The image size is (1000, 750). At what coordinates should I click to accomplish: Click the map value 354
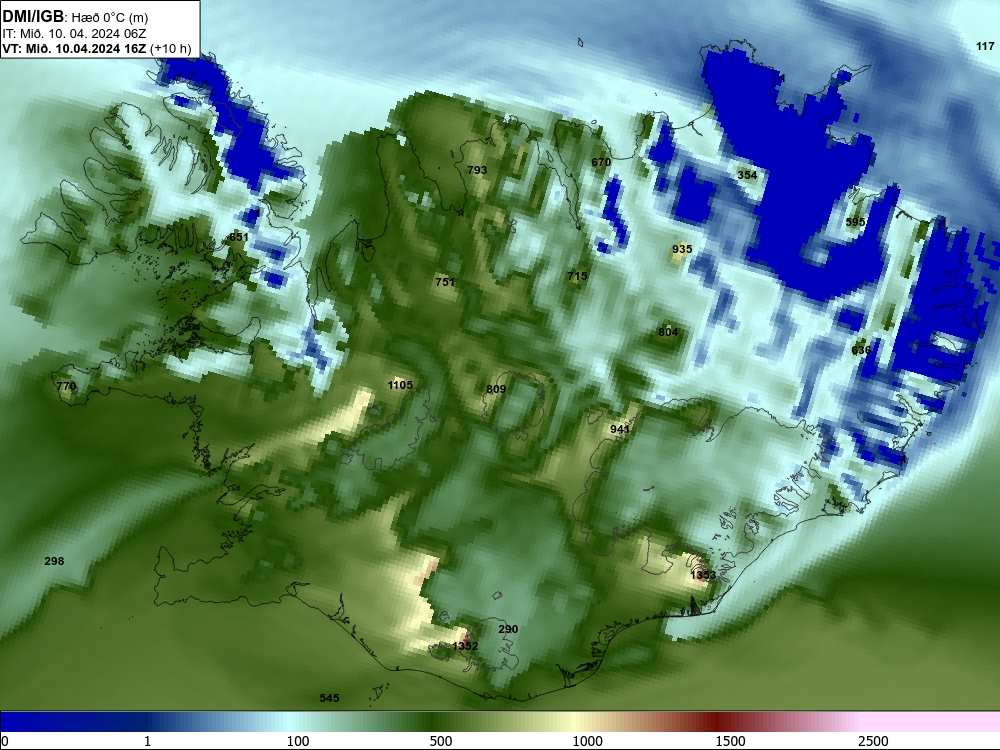pyautogui.click(x=747, y=175)
